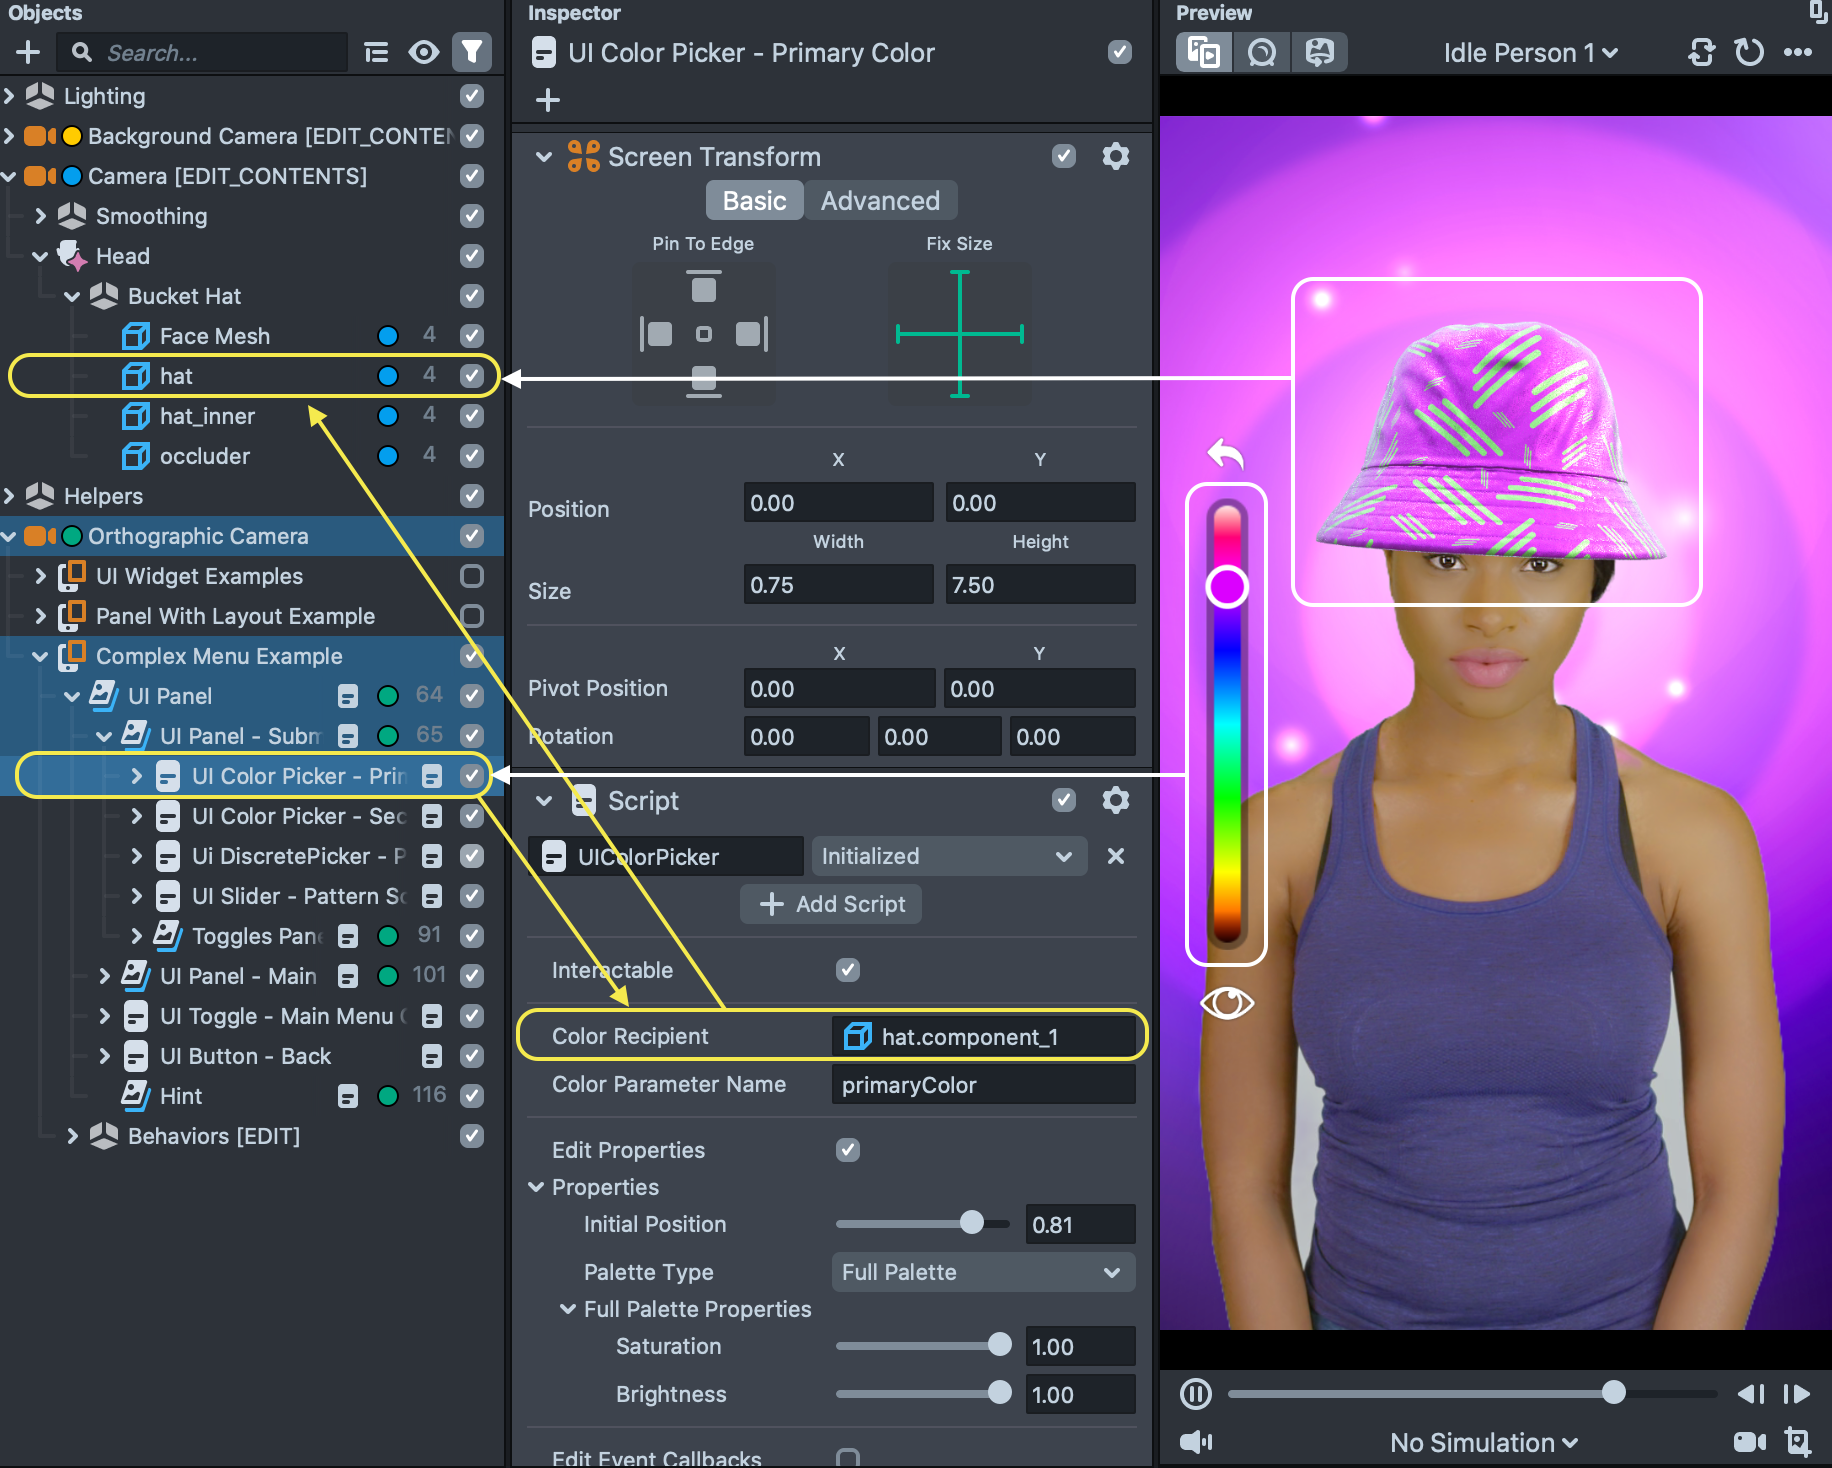This screenshot has width=1832, height=1468.
Task: Expand the Lighting tree item
Action: click(x=9, y=96)
